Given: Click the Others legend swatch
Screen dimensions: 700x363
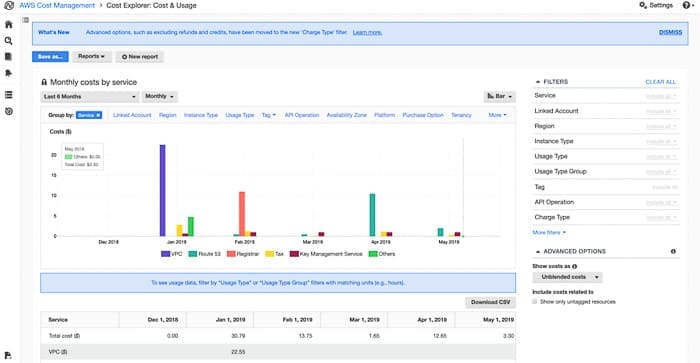Looking at the screenshot, I should tap(373, 254).
